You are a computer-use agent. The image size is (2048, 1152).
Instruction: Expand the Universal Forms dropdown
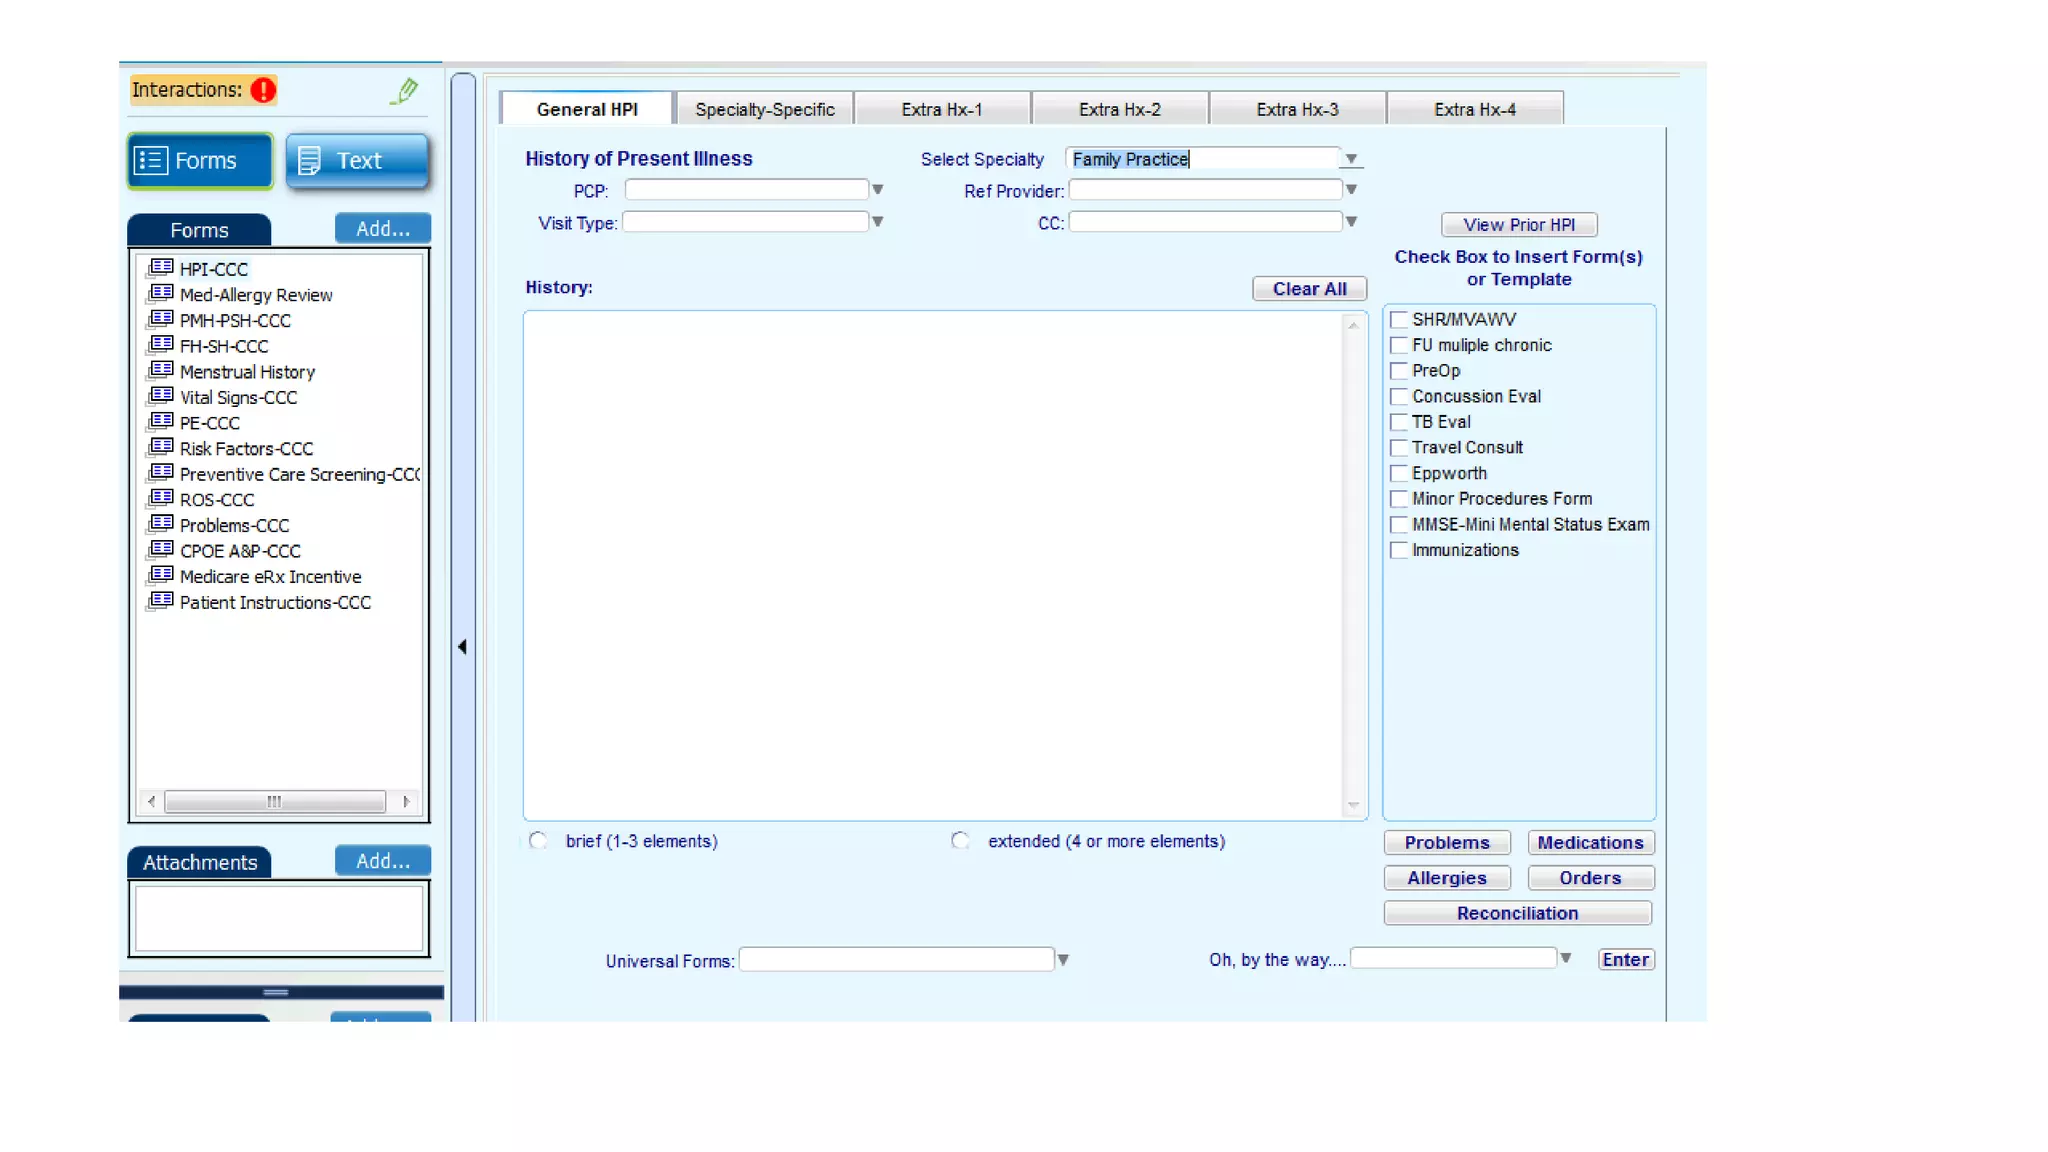click(x=1063, y=960)
